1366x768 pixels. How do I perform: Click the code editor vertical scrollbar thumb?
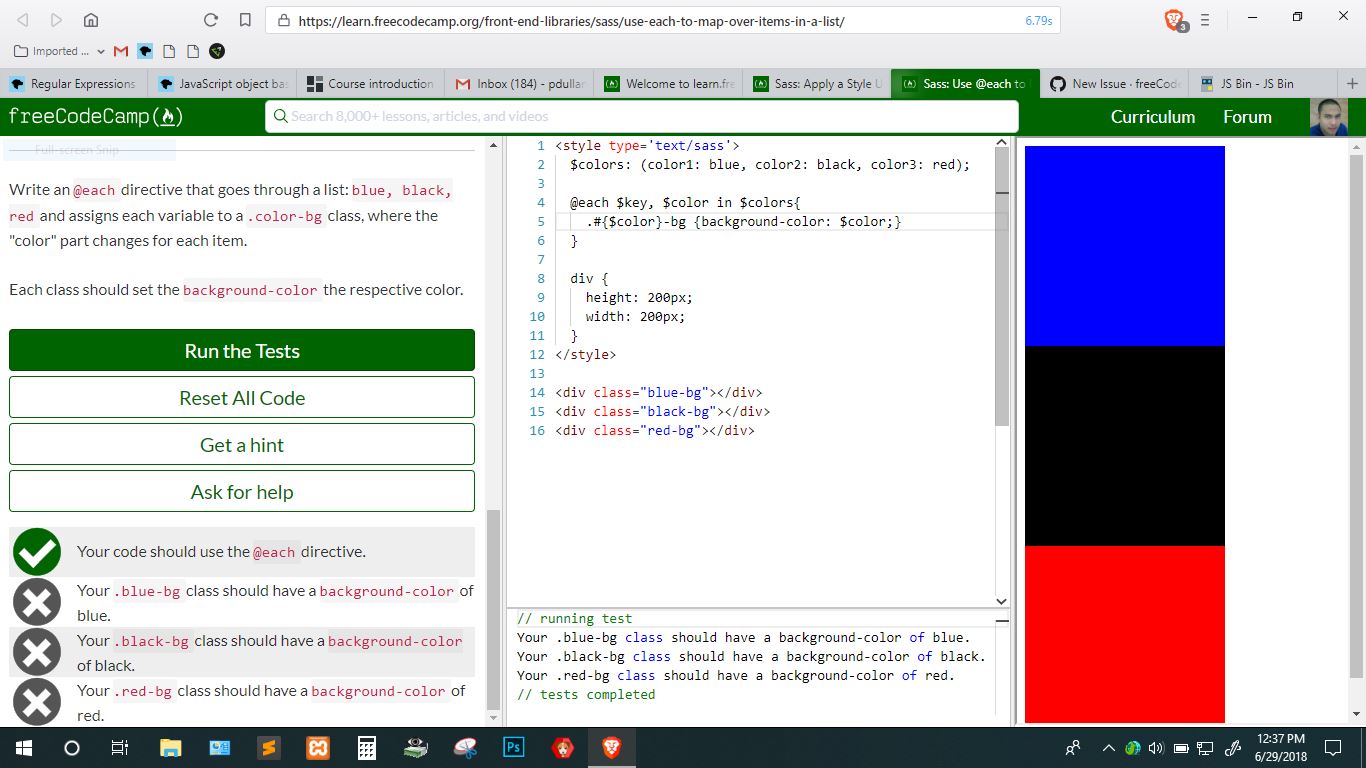coord(1002,288)
